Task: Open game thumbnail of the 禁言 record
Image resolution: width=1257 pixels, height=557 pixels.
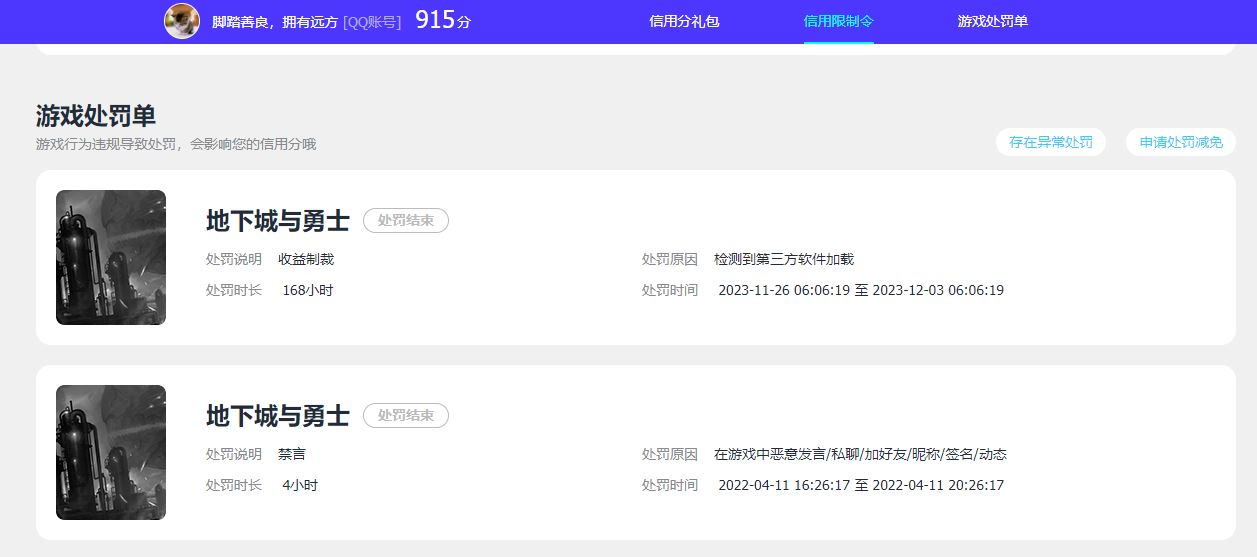Action: click(111, 452)
